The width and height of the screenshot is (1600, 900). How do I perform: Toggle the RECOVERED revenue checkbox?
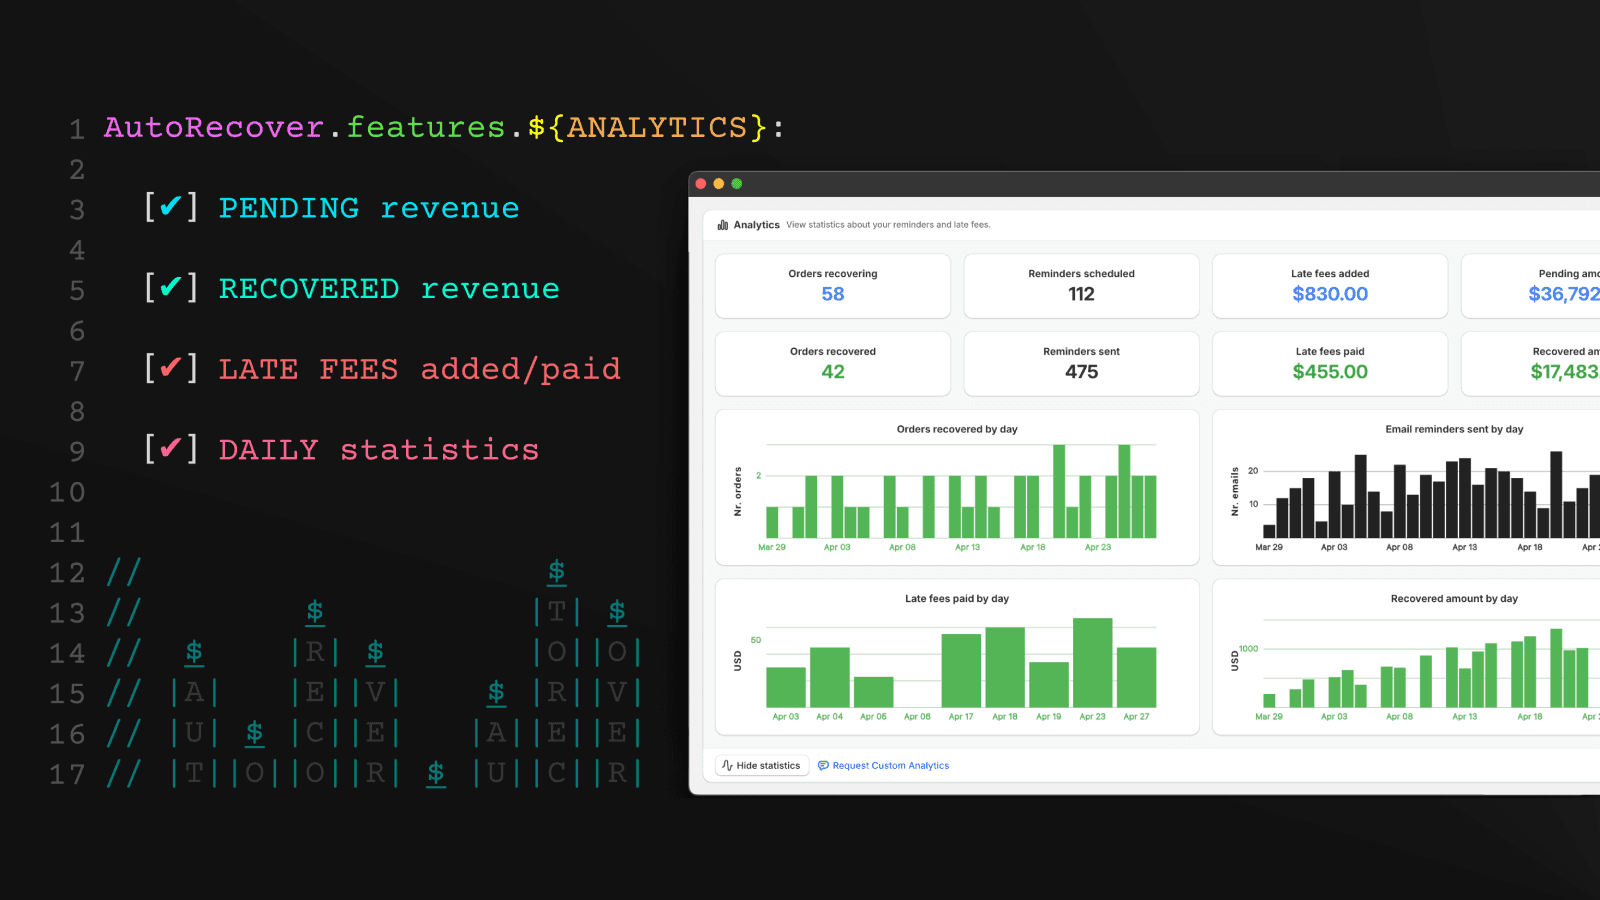[171, 288]
